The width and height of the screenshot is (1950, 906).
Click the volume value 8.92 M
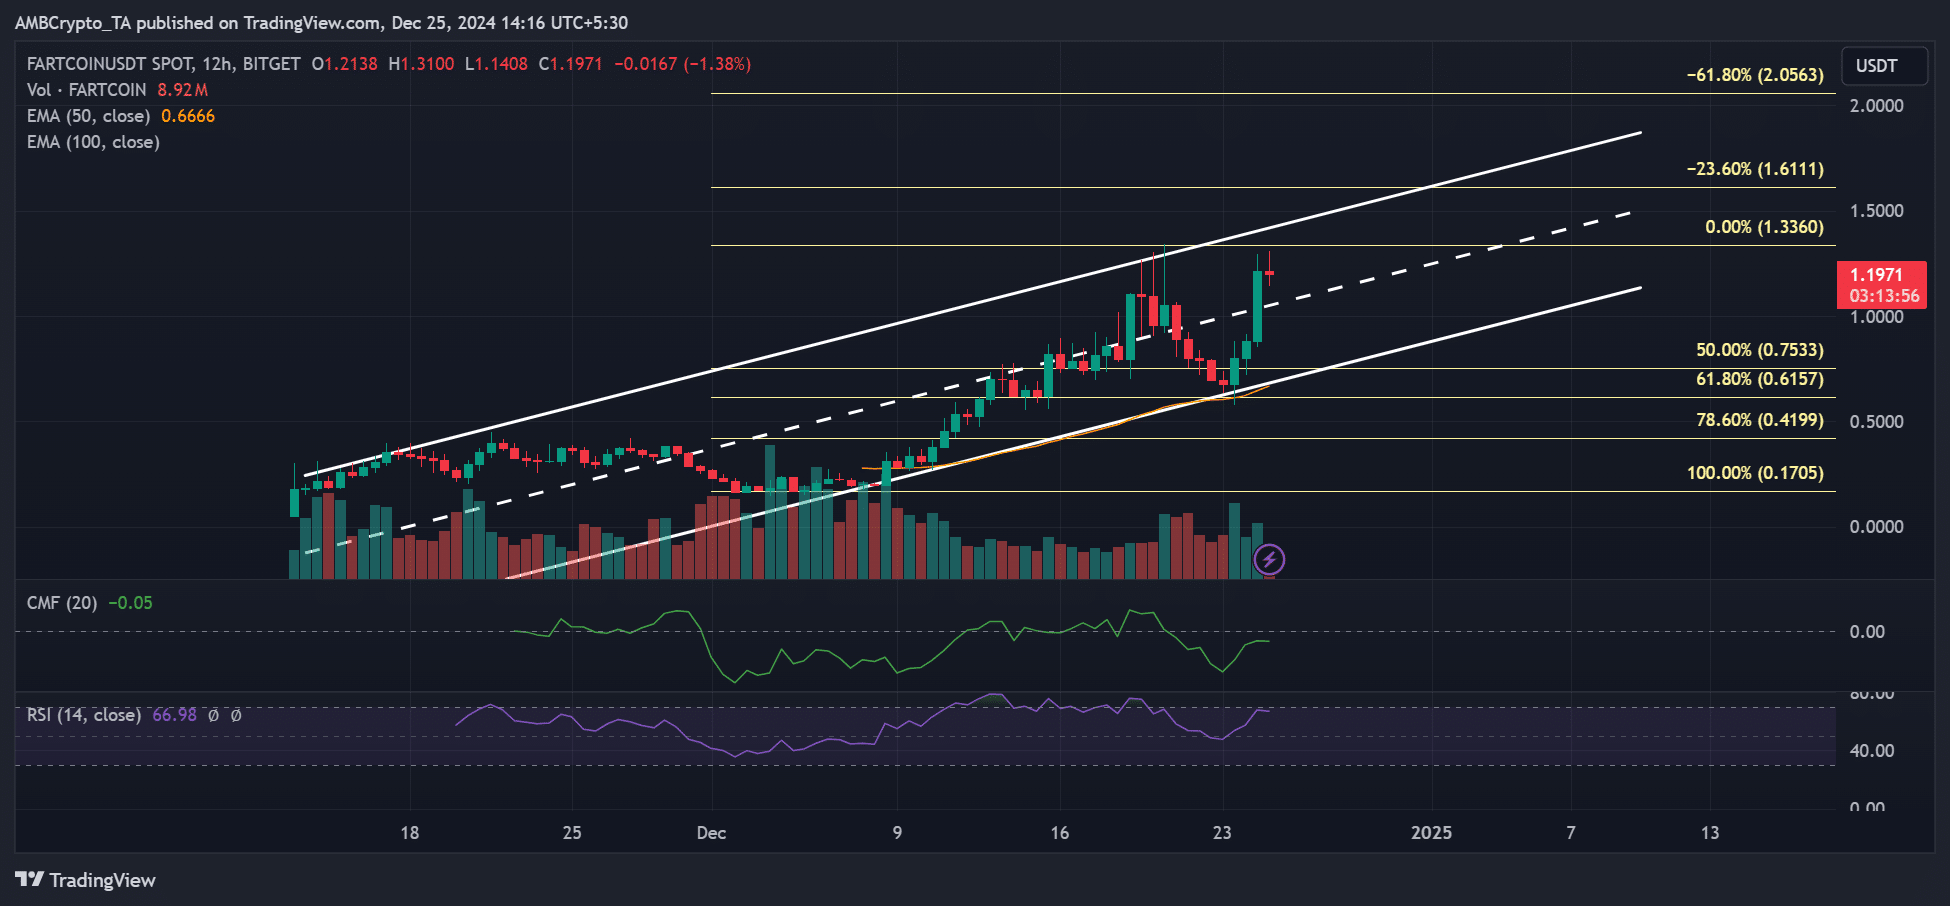pyautogui.click(x=182, y=90)
